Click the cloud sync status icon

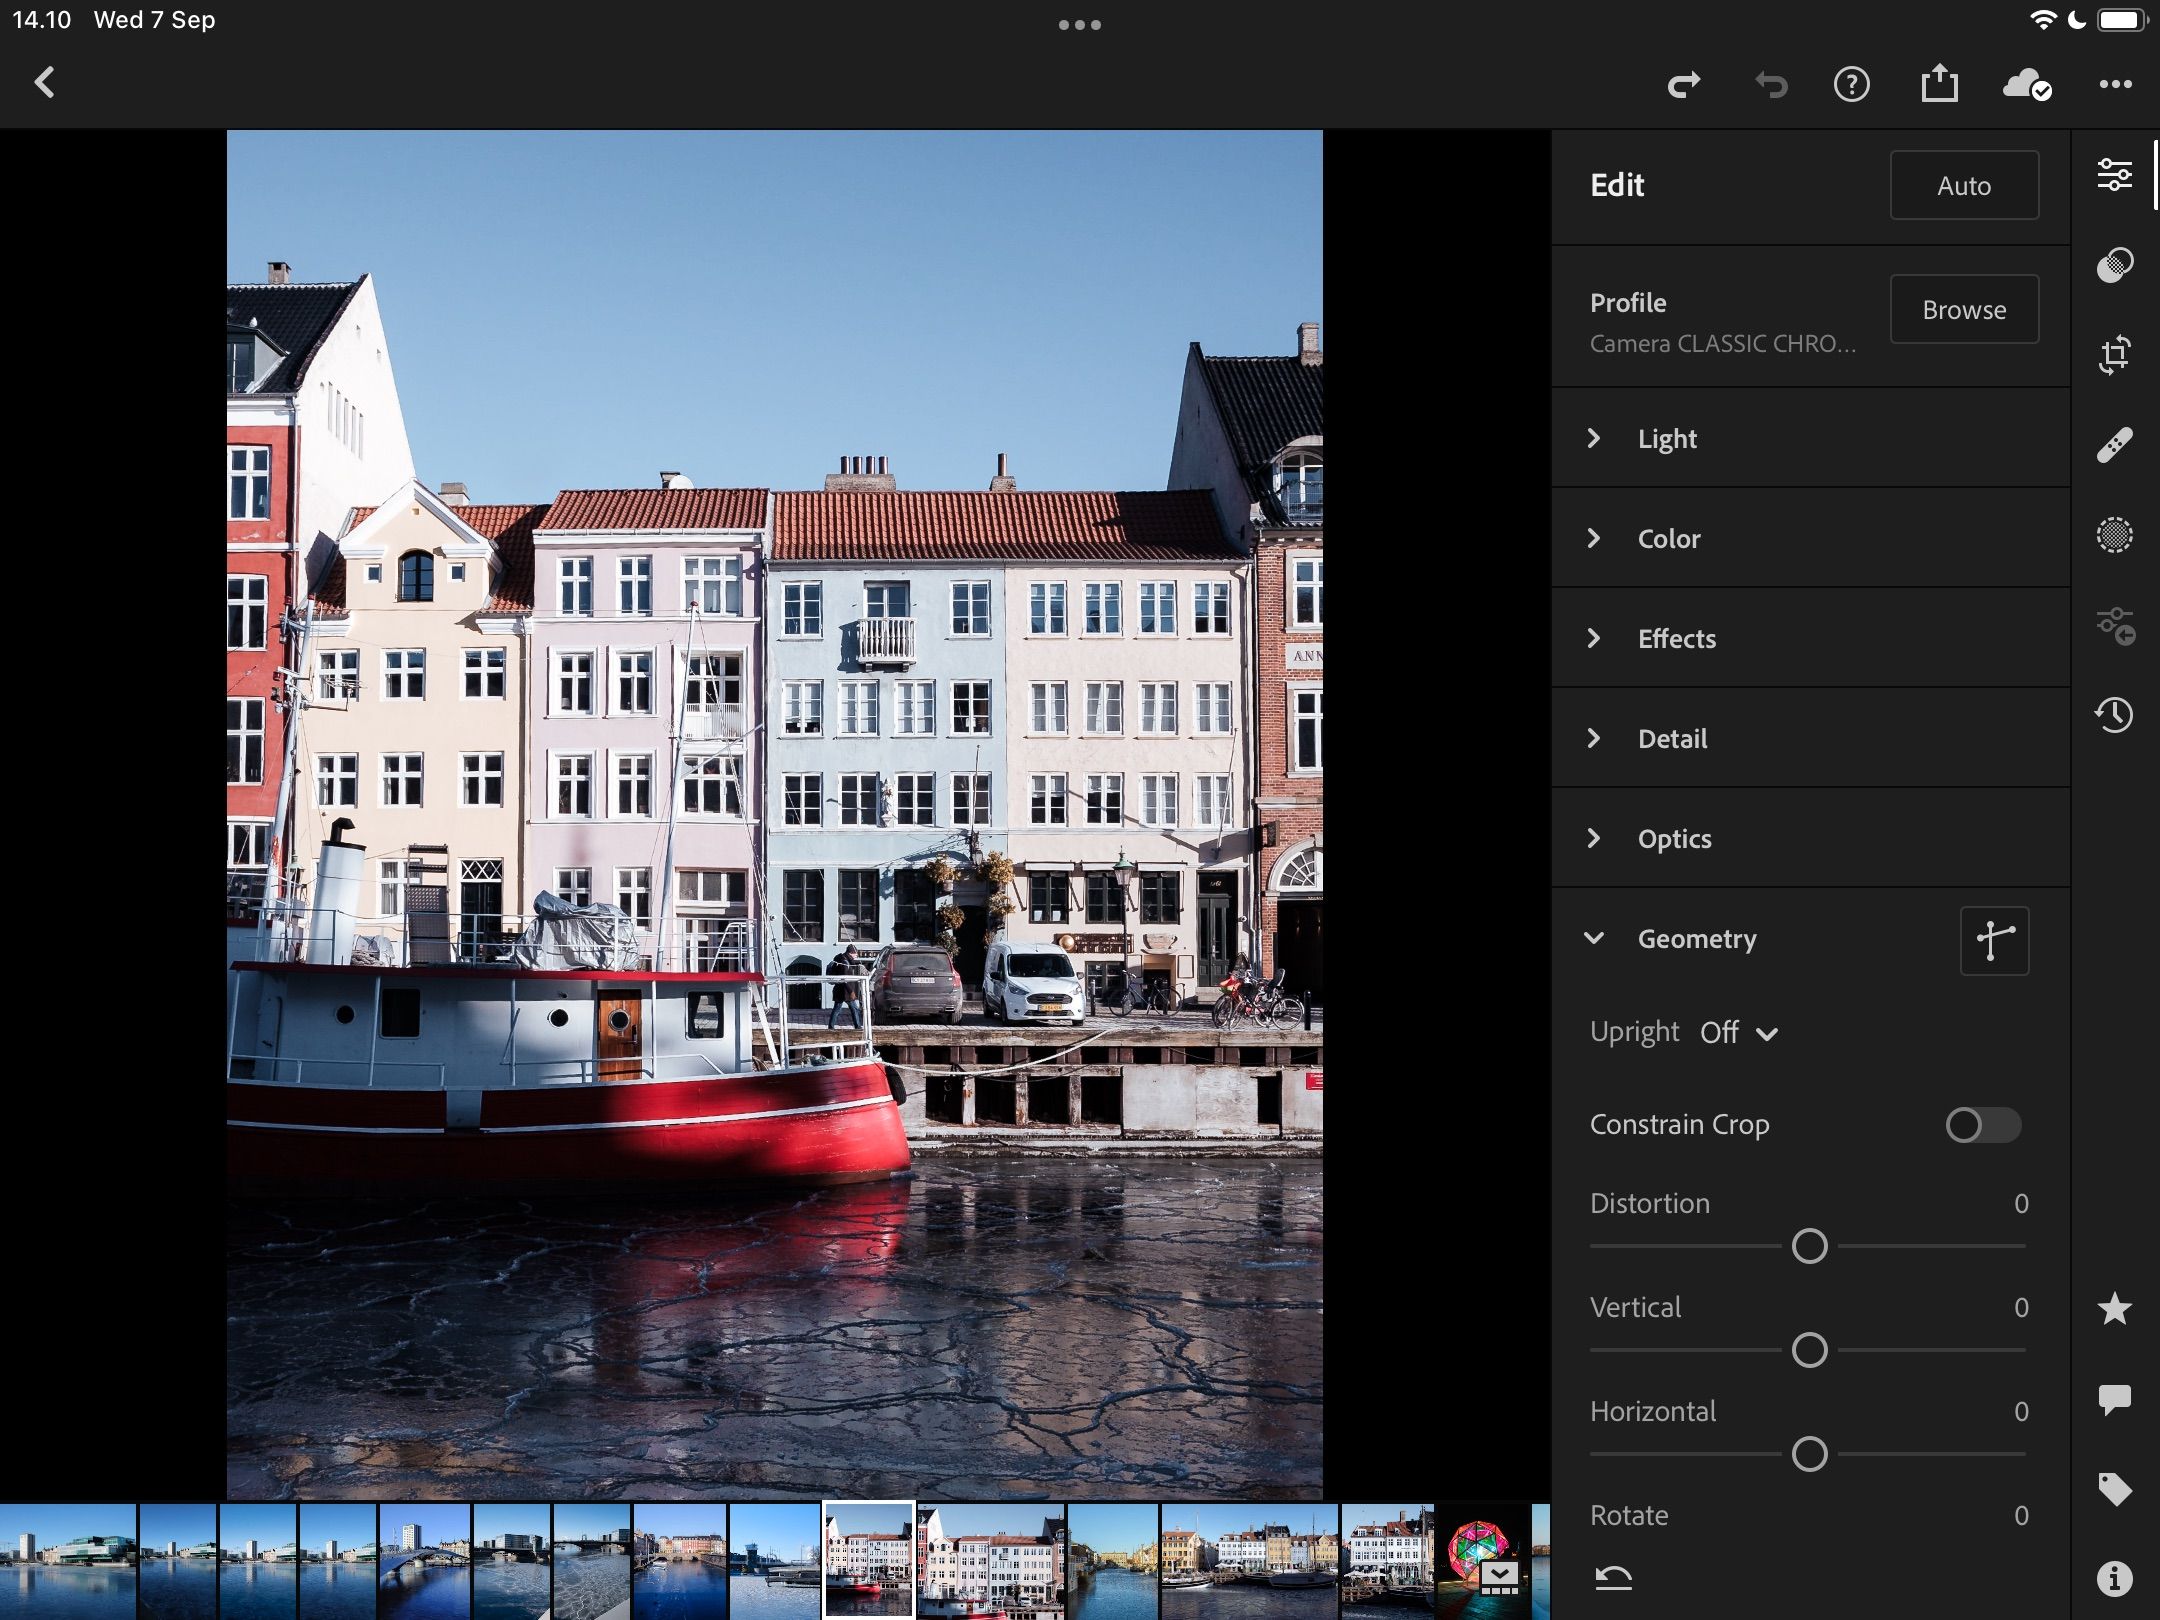[x=2027, y=84]
